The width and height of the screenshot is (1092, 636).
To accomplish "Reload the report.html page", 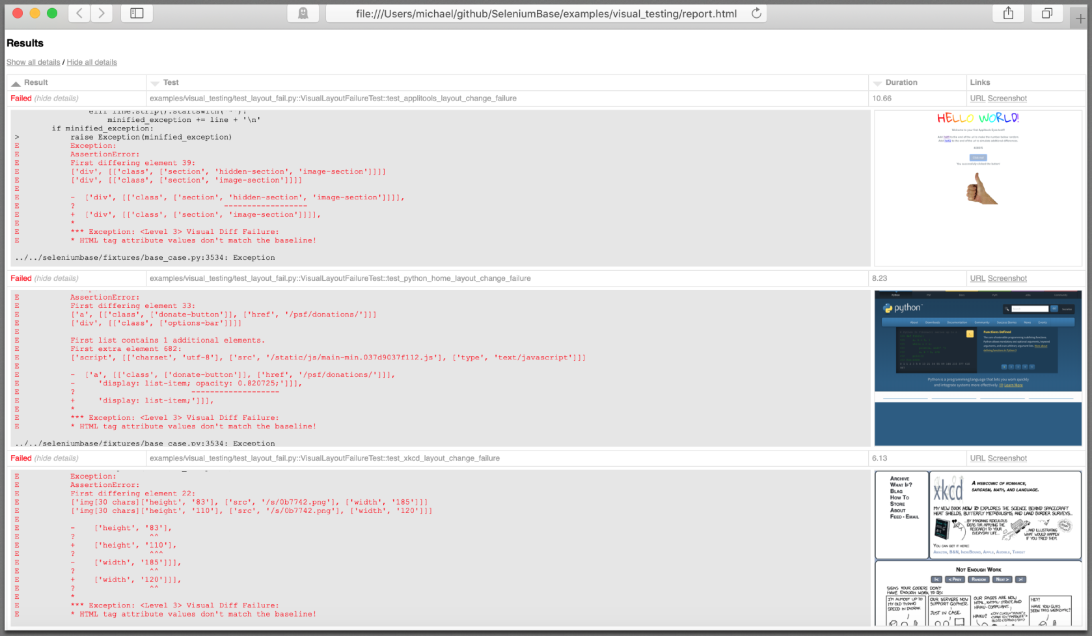I will 757,14.
